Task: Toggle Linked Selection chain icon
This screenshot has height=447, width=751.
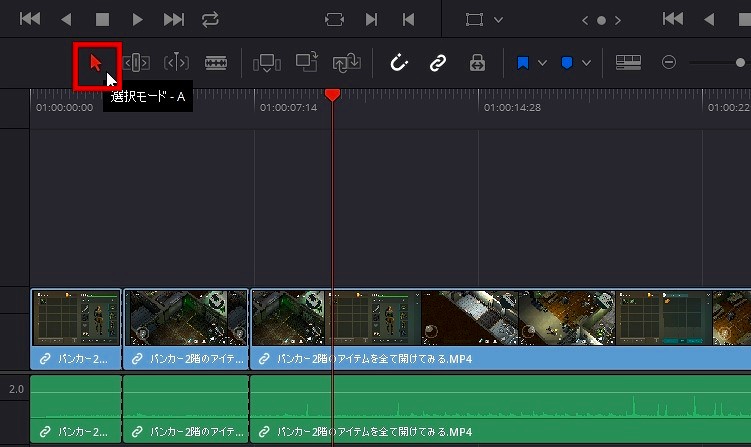Action: pos(437,63)
